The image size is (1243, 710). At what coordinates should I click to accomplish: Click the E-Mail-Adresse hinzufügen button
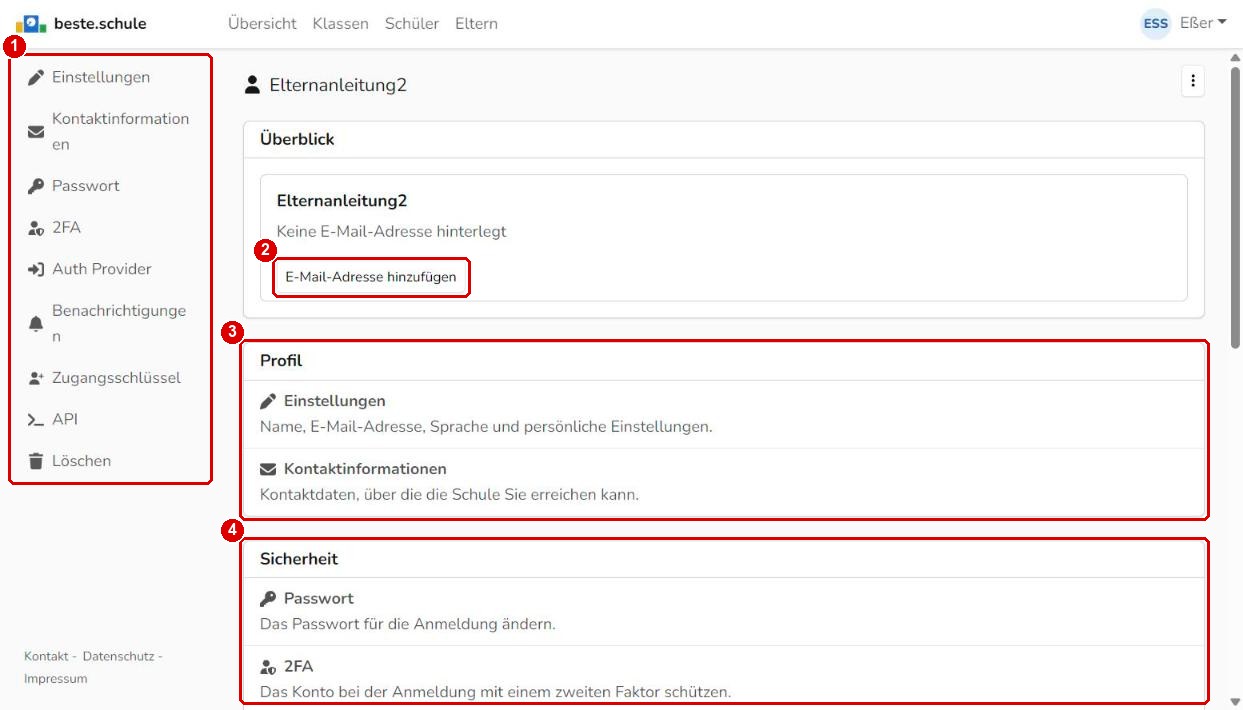click(x=371, y=278)
